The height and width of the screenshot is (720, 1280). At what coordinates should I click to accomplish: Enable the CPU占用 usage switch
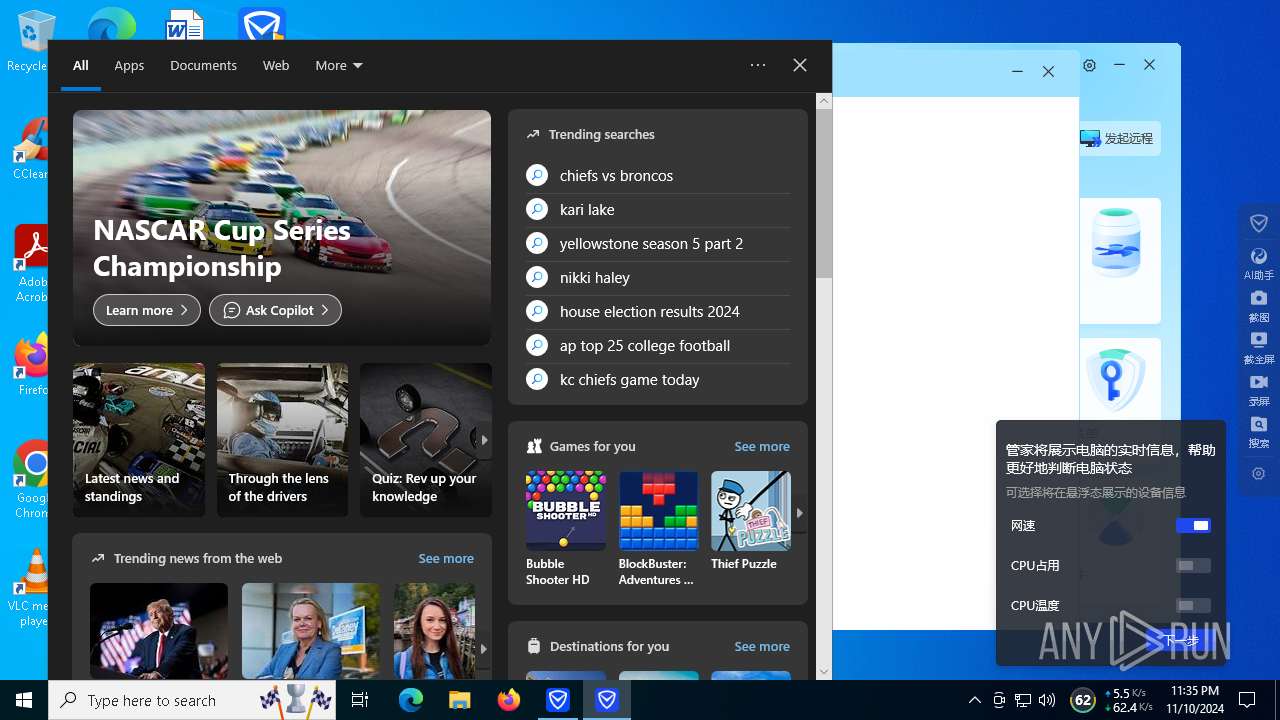[1193, 565]
